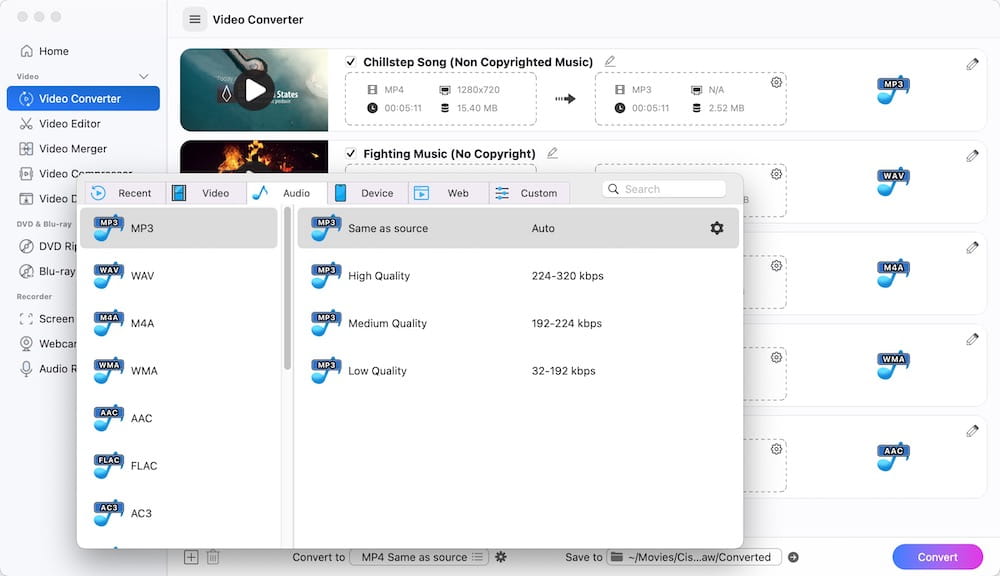Open output settings gear for Chillstep Song
The width and height of the screenshot is (1000, 576).
776,82
